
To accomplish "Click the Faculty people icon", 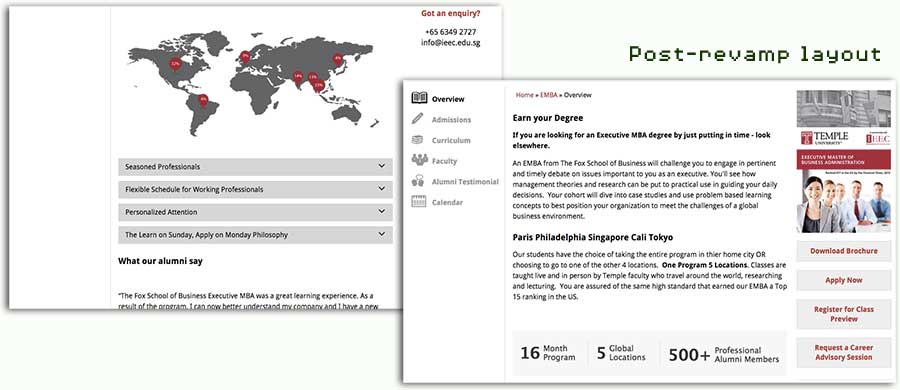I will point(420,160).
